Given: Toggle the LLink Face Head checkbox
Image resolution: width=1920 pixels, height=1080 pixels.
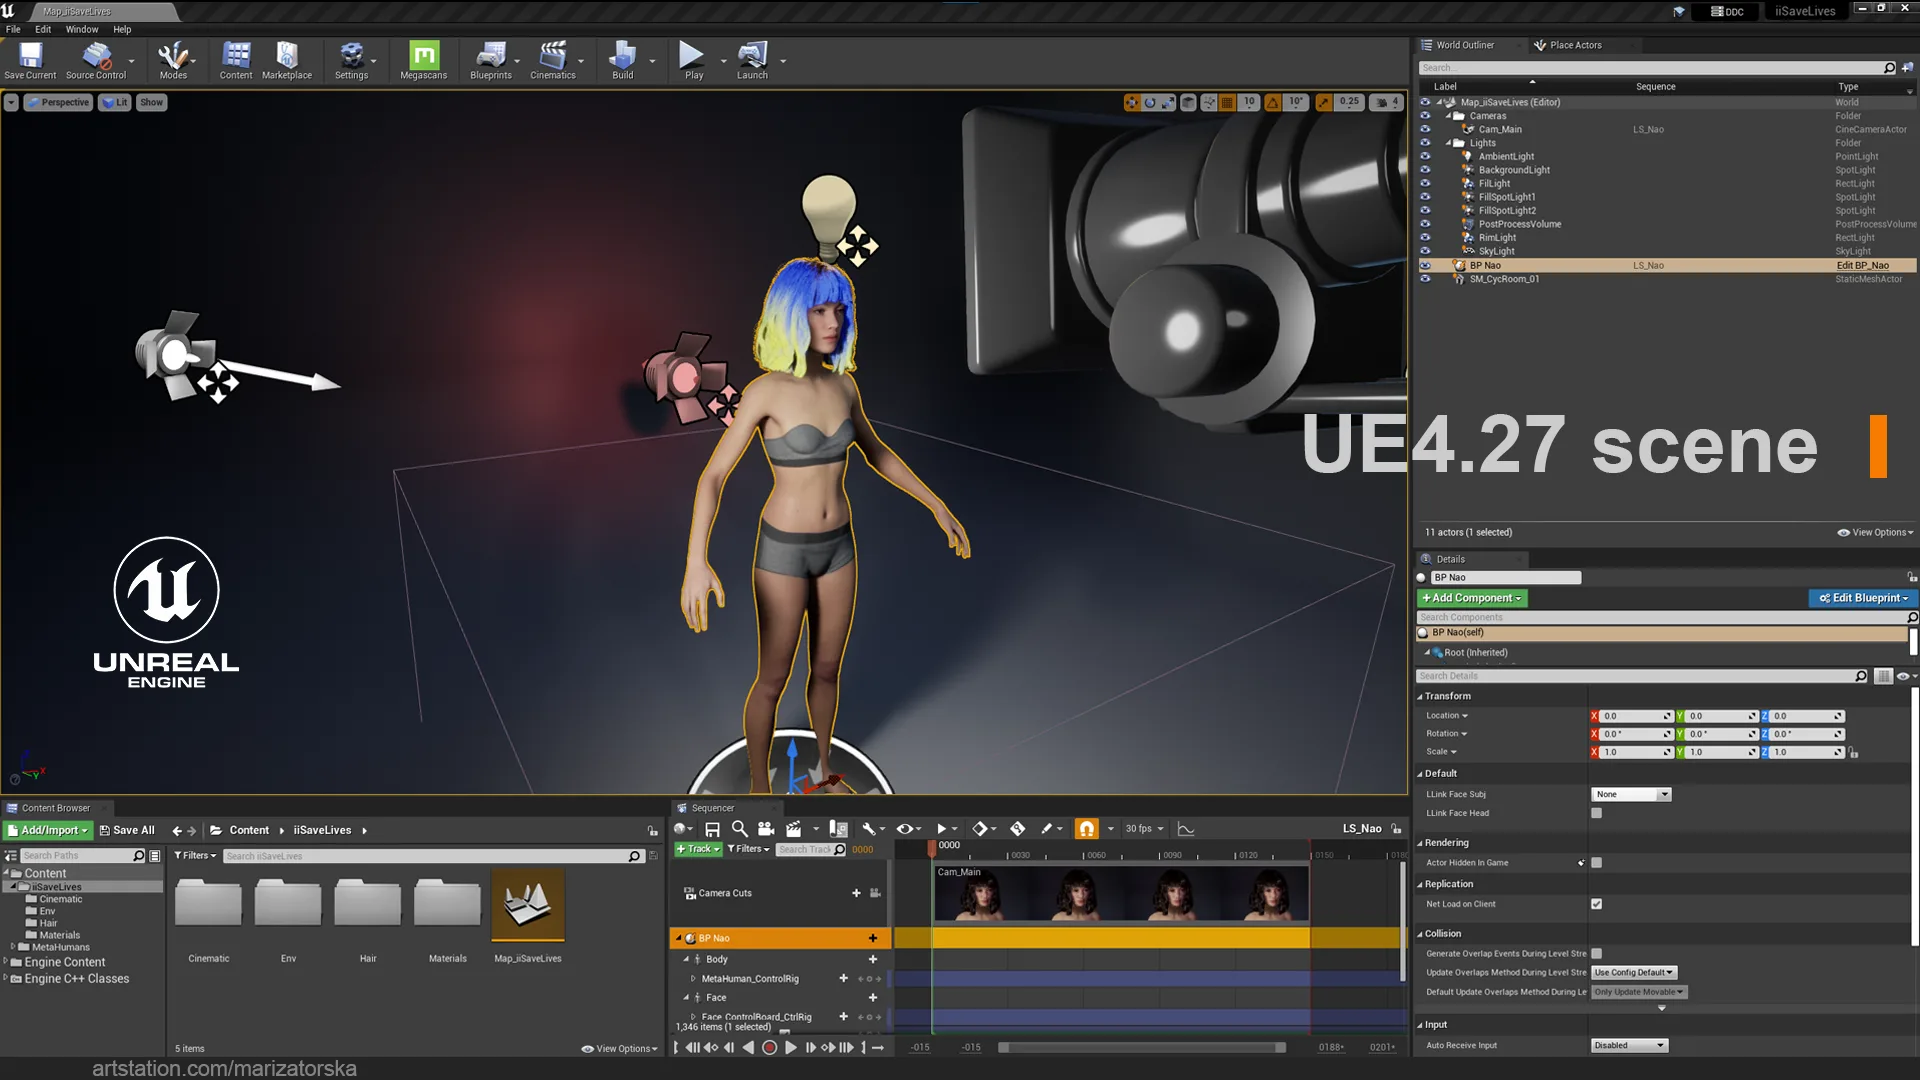Looking at the screenshot, I should pyautogui.click(x=1596, y=813).
